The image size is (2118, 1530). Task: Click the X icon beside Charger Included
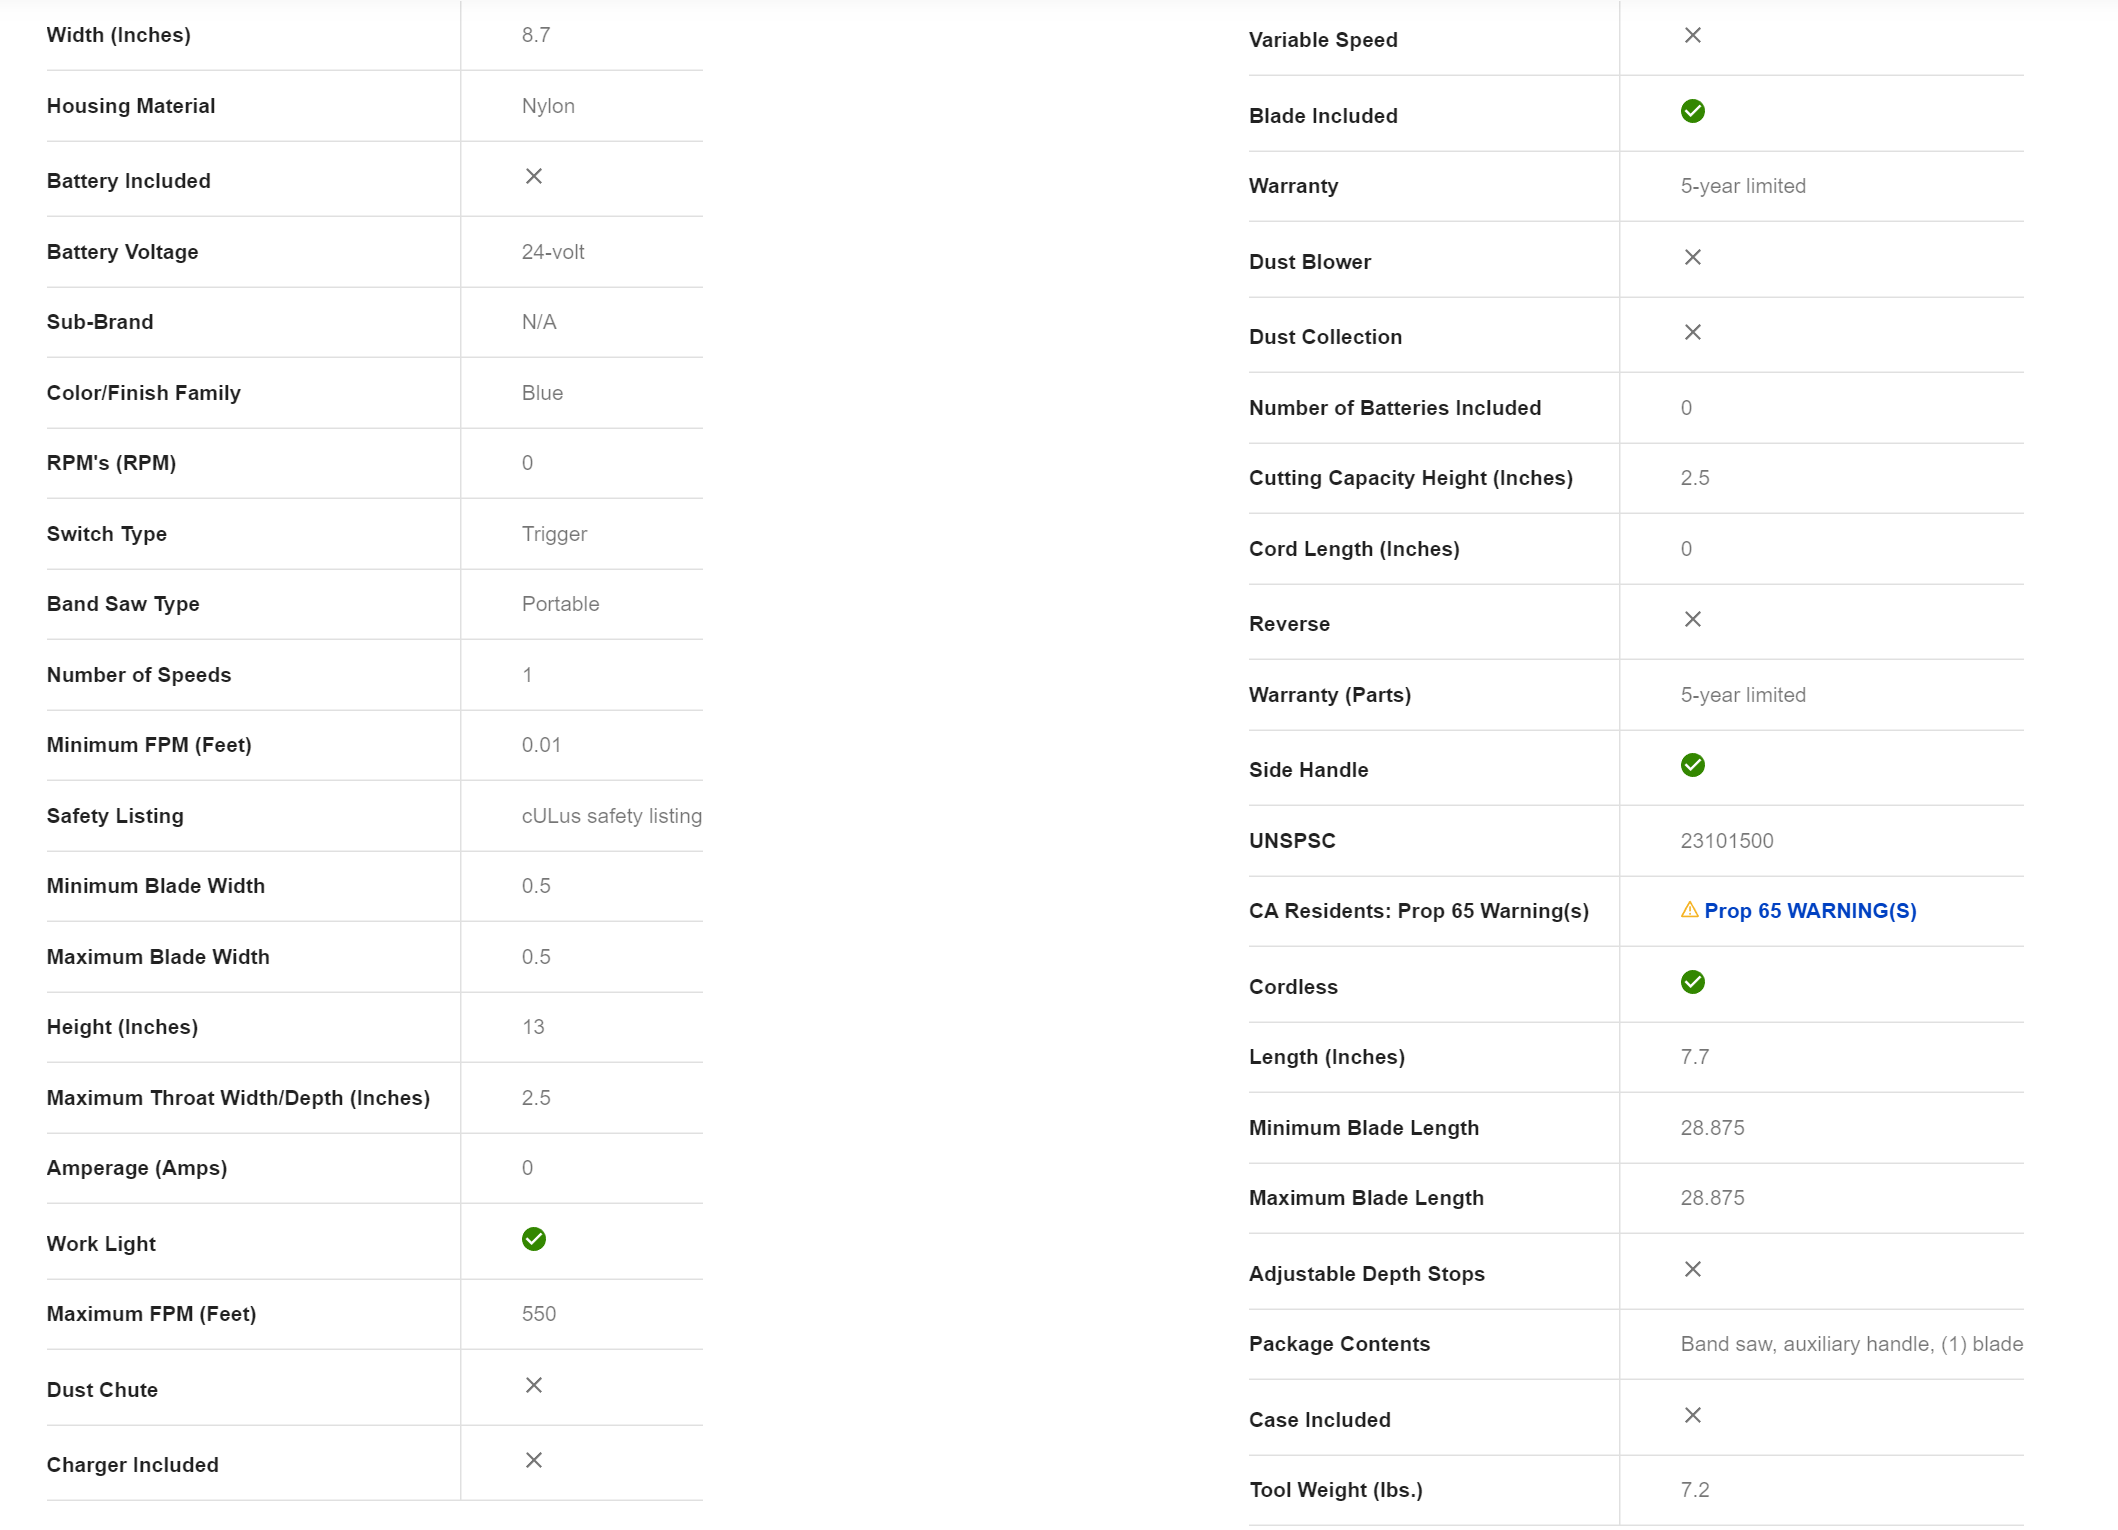pyautogui.click(x=533, y=1460)
